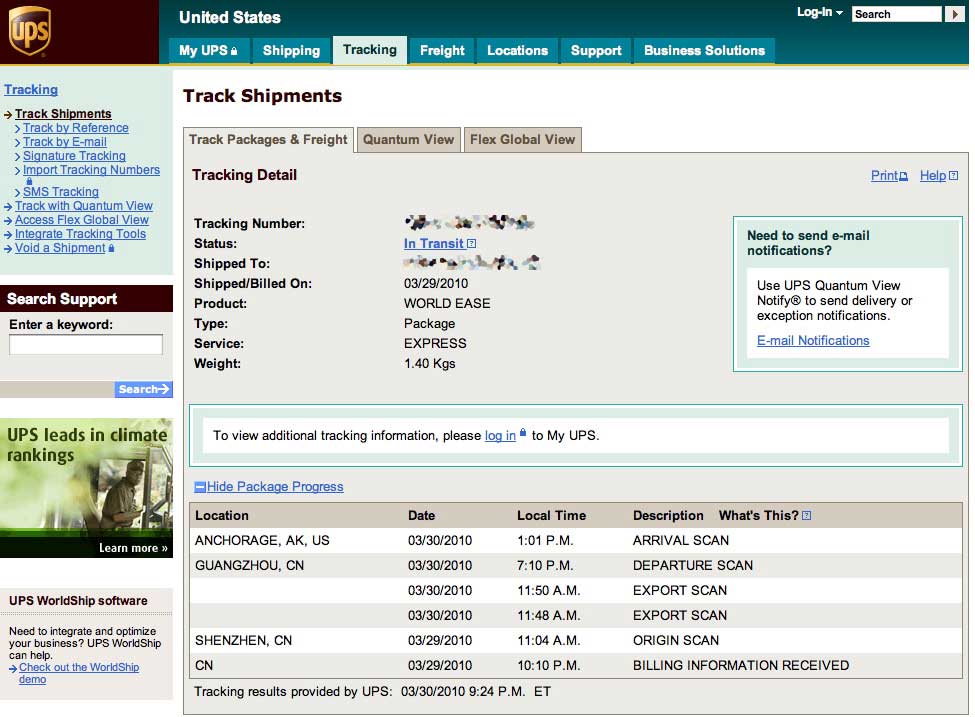Click the UPS WorldShip software heading
Image resolution: width=975 pixels, height=717 pixels.
pos(78,601)
